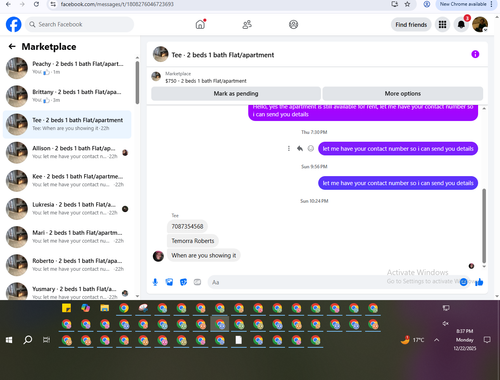
Task: Open File Explorer from the taskbar
Action: (x=105, y=308)
